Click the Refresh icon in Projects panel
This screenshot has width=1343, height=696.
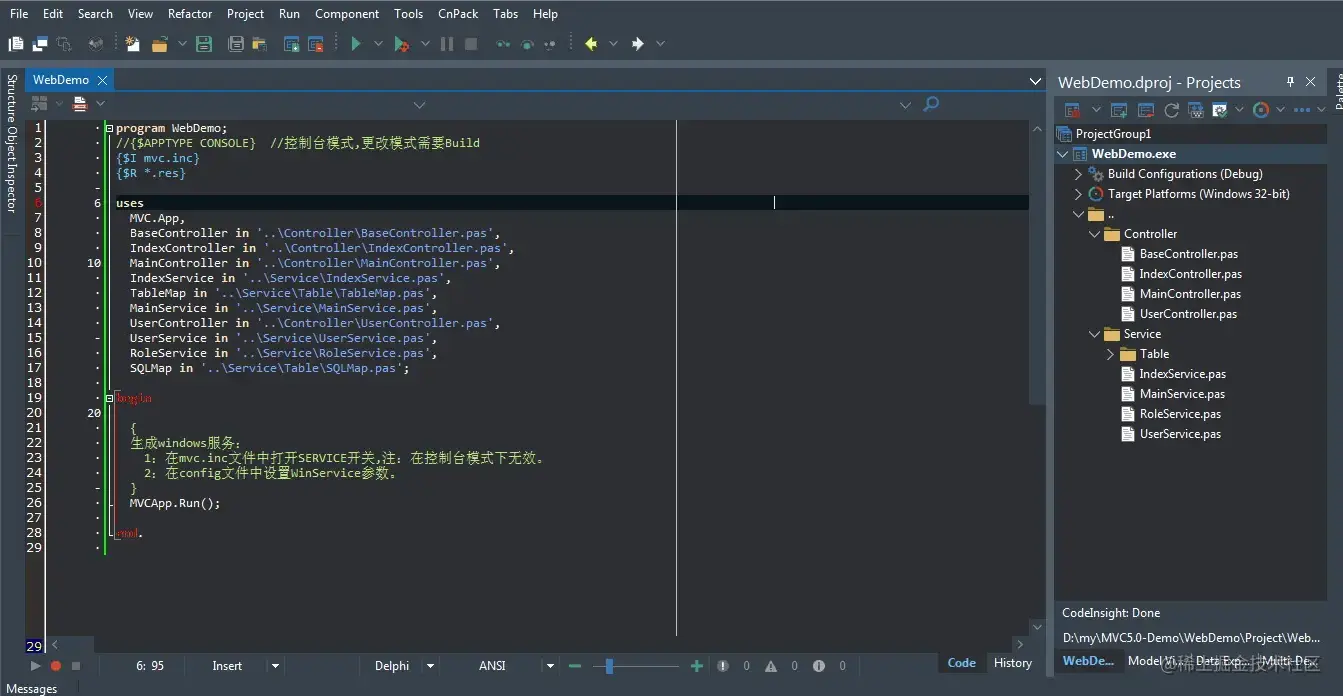(x=1171, y=110)
